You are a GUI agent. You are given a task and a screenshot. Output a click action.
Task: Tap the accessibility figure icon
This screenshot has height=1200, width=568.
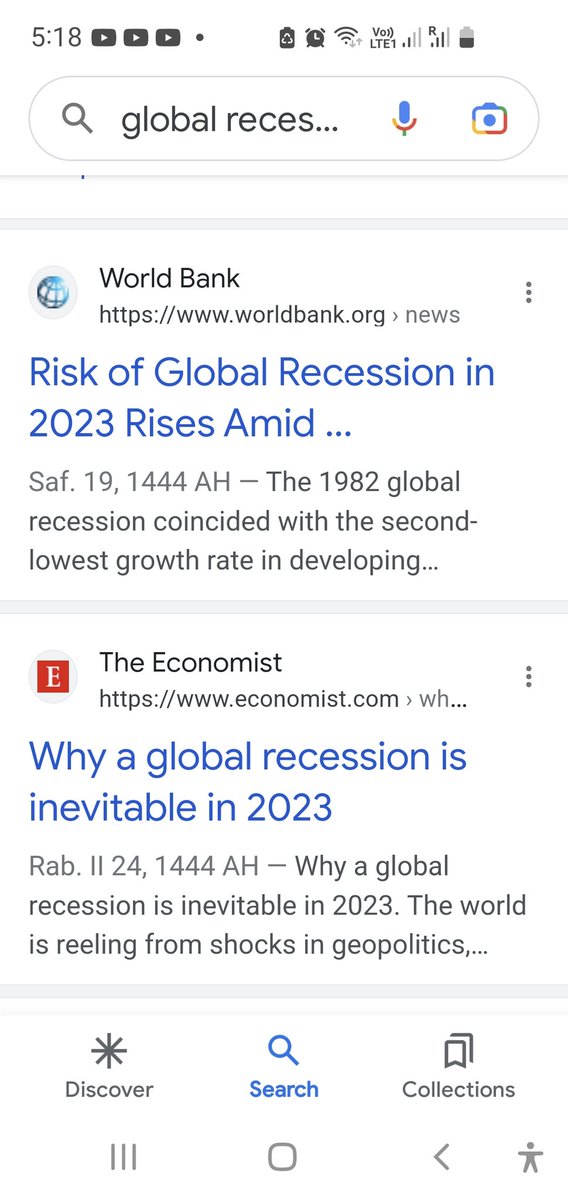click(x=531, y=1157)
